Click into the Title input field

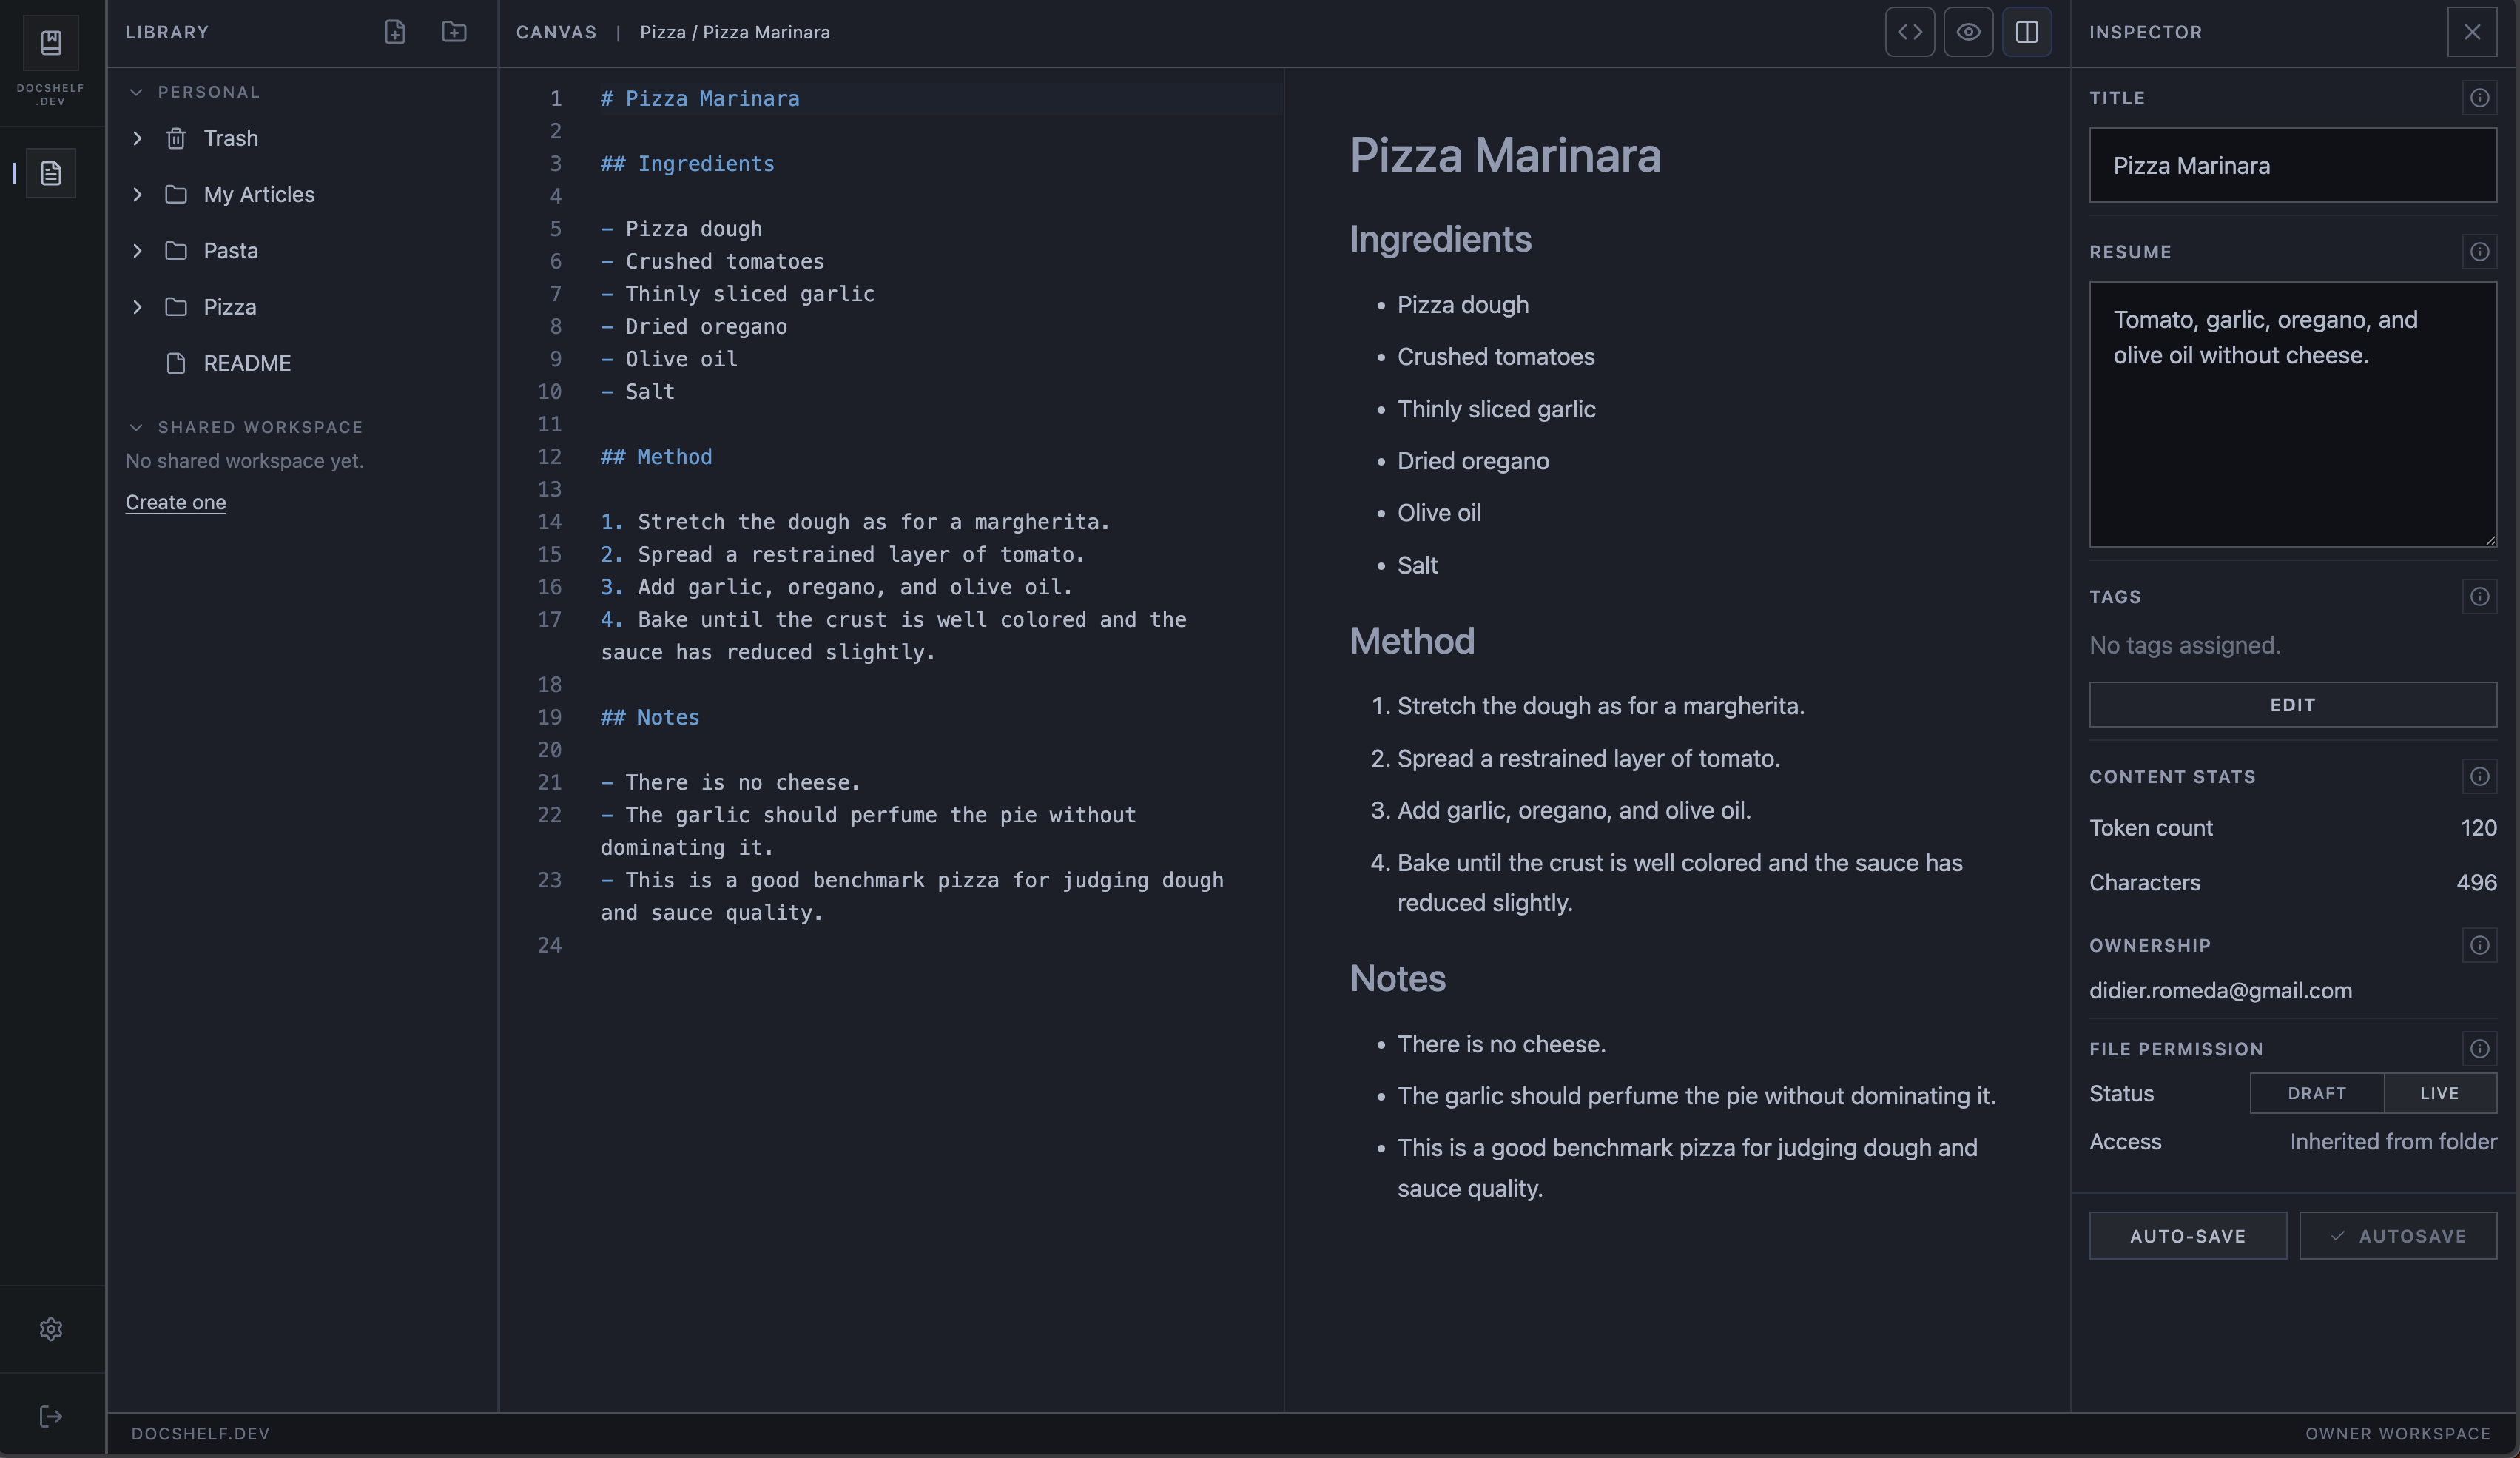coord(2293,165)
